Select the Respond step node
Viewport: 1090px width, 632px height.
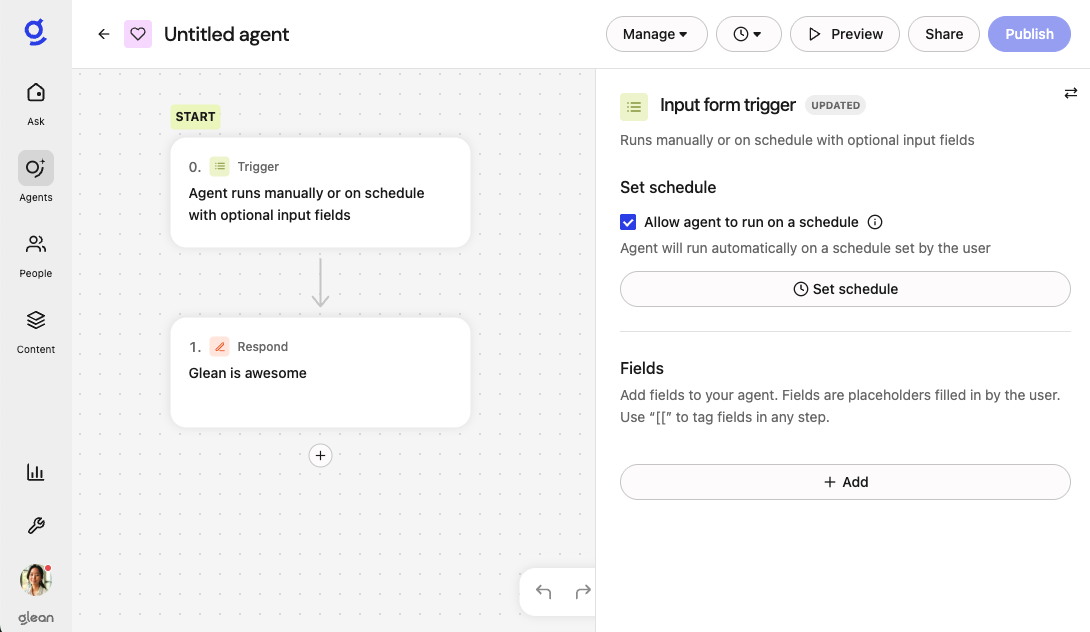coord(320,372)
